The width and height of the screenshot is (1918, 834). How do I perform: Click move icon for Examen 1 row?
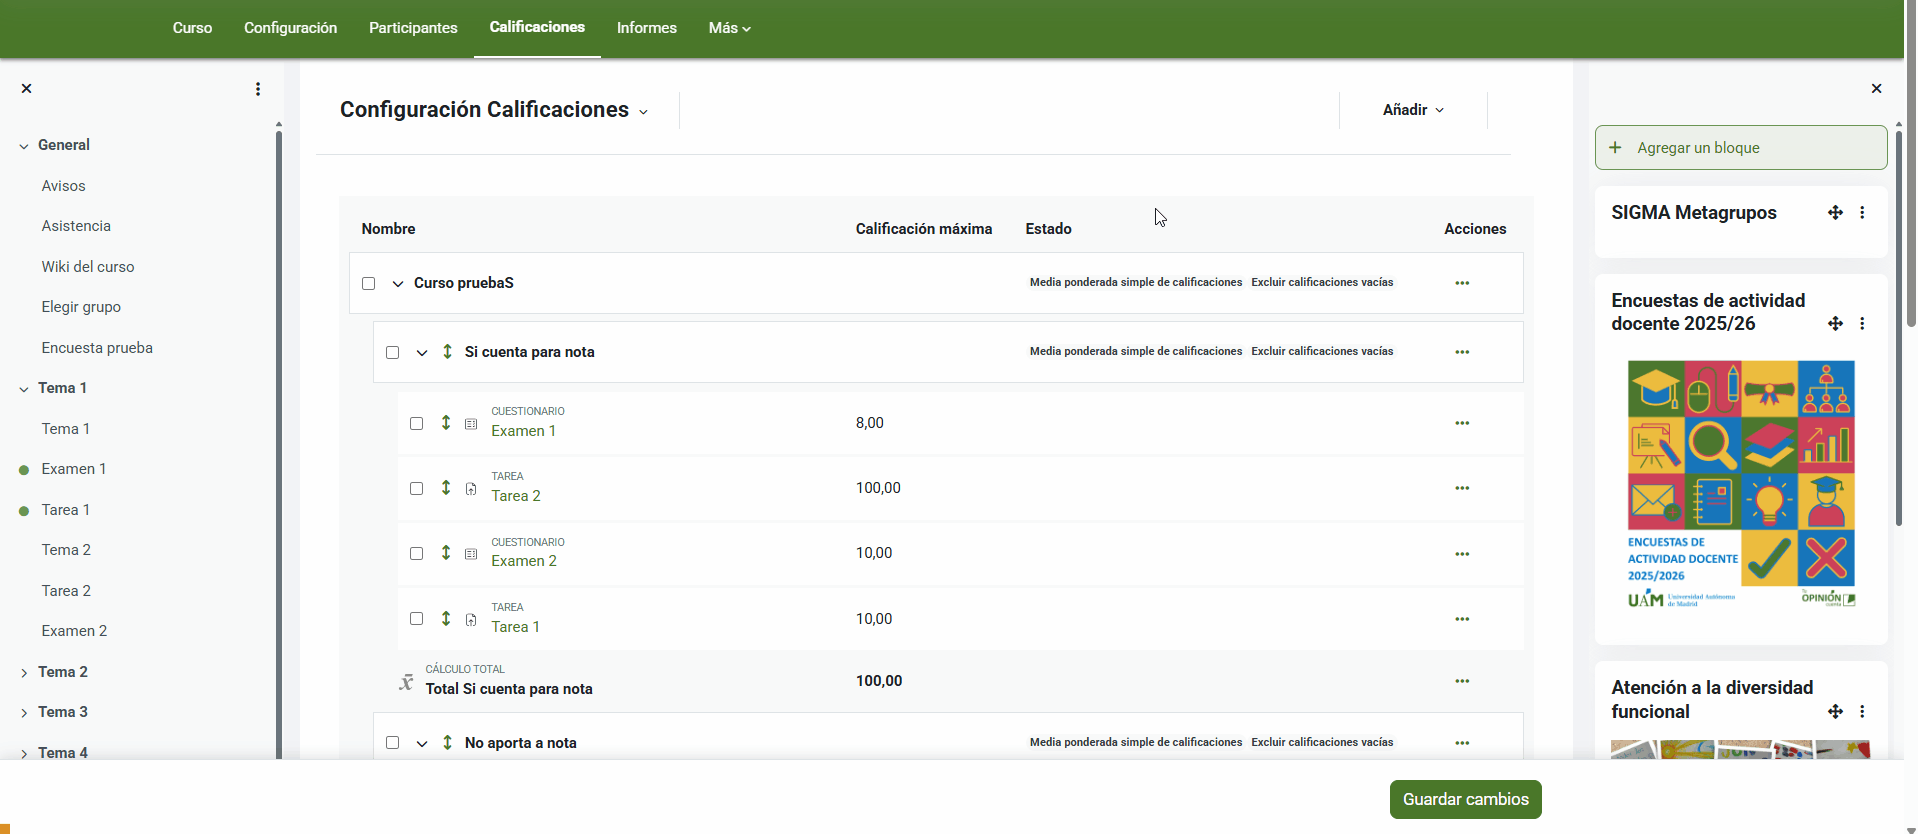[446, 423]
